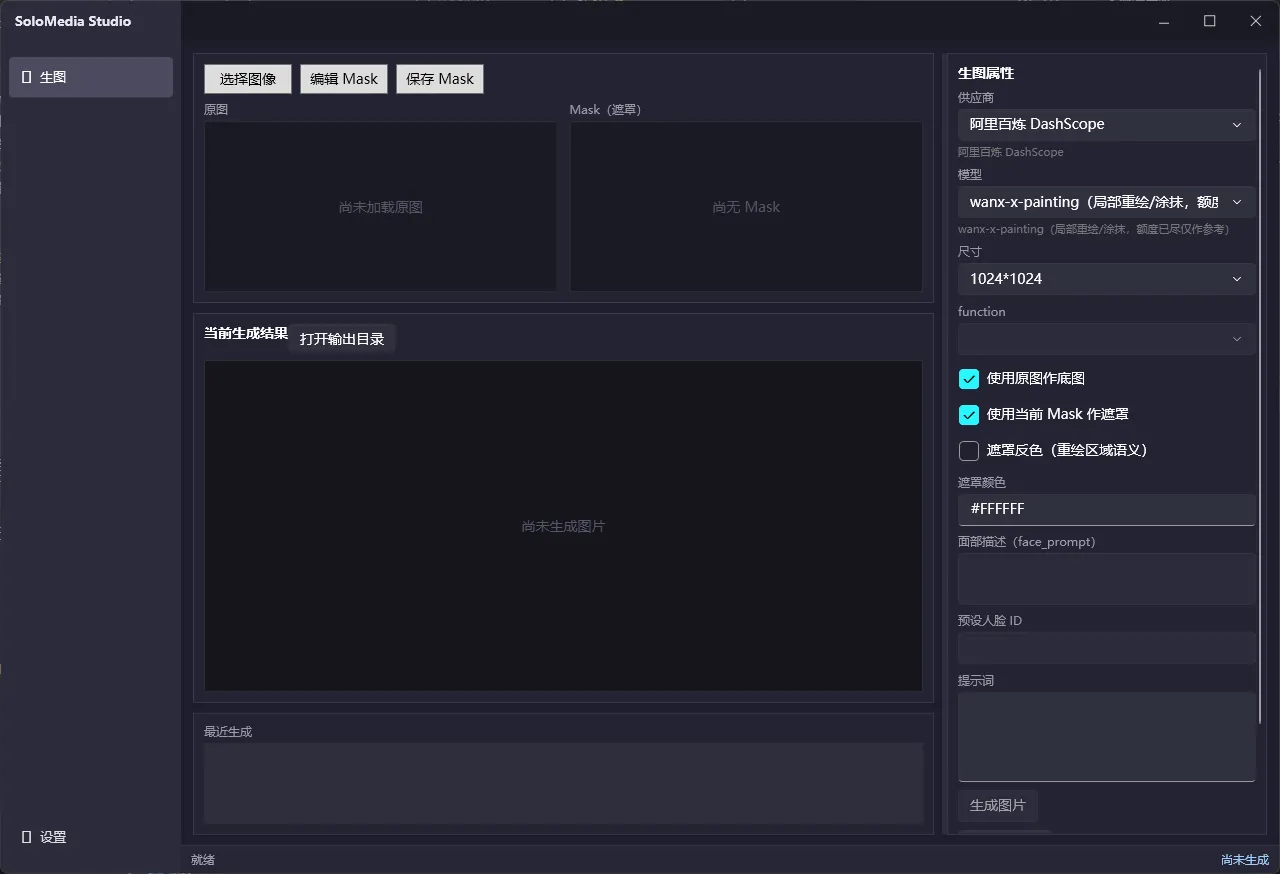Open the empty function dropdown
The height and width of the screenshot is (874, 1280).
coord(1106,339)
